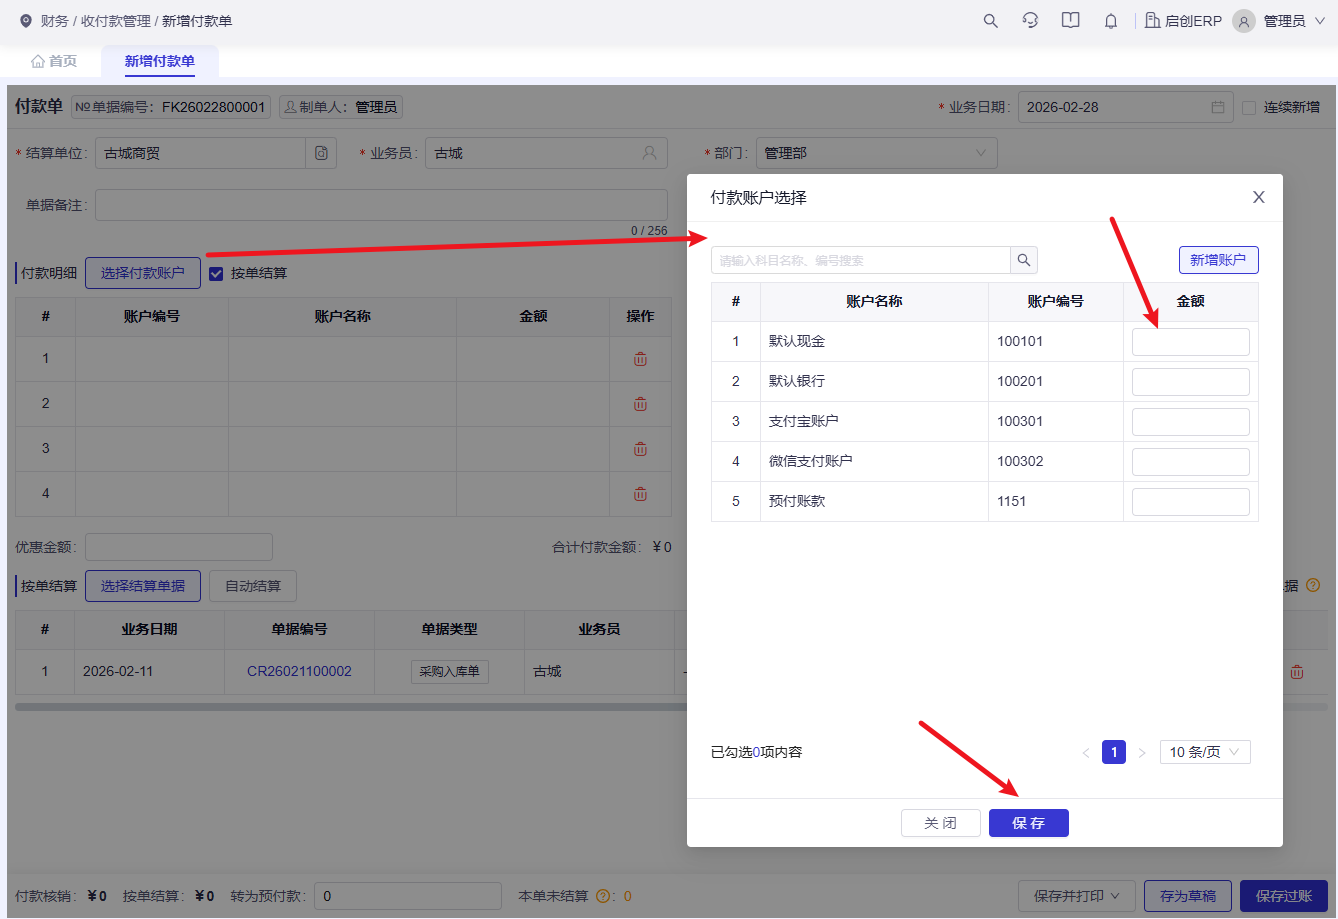Expand the 部门 dropdown
This screenshot has height=919, width=1338.
click(877, 153)
